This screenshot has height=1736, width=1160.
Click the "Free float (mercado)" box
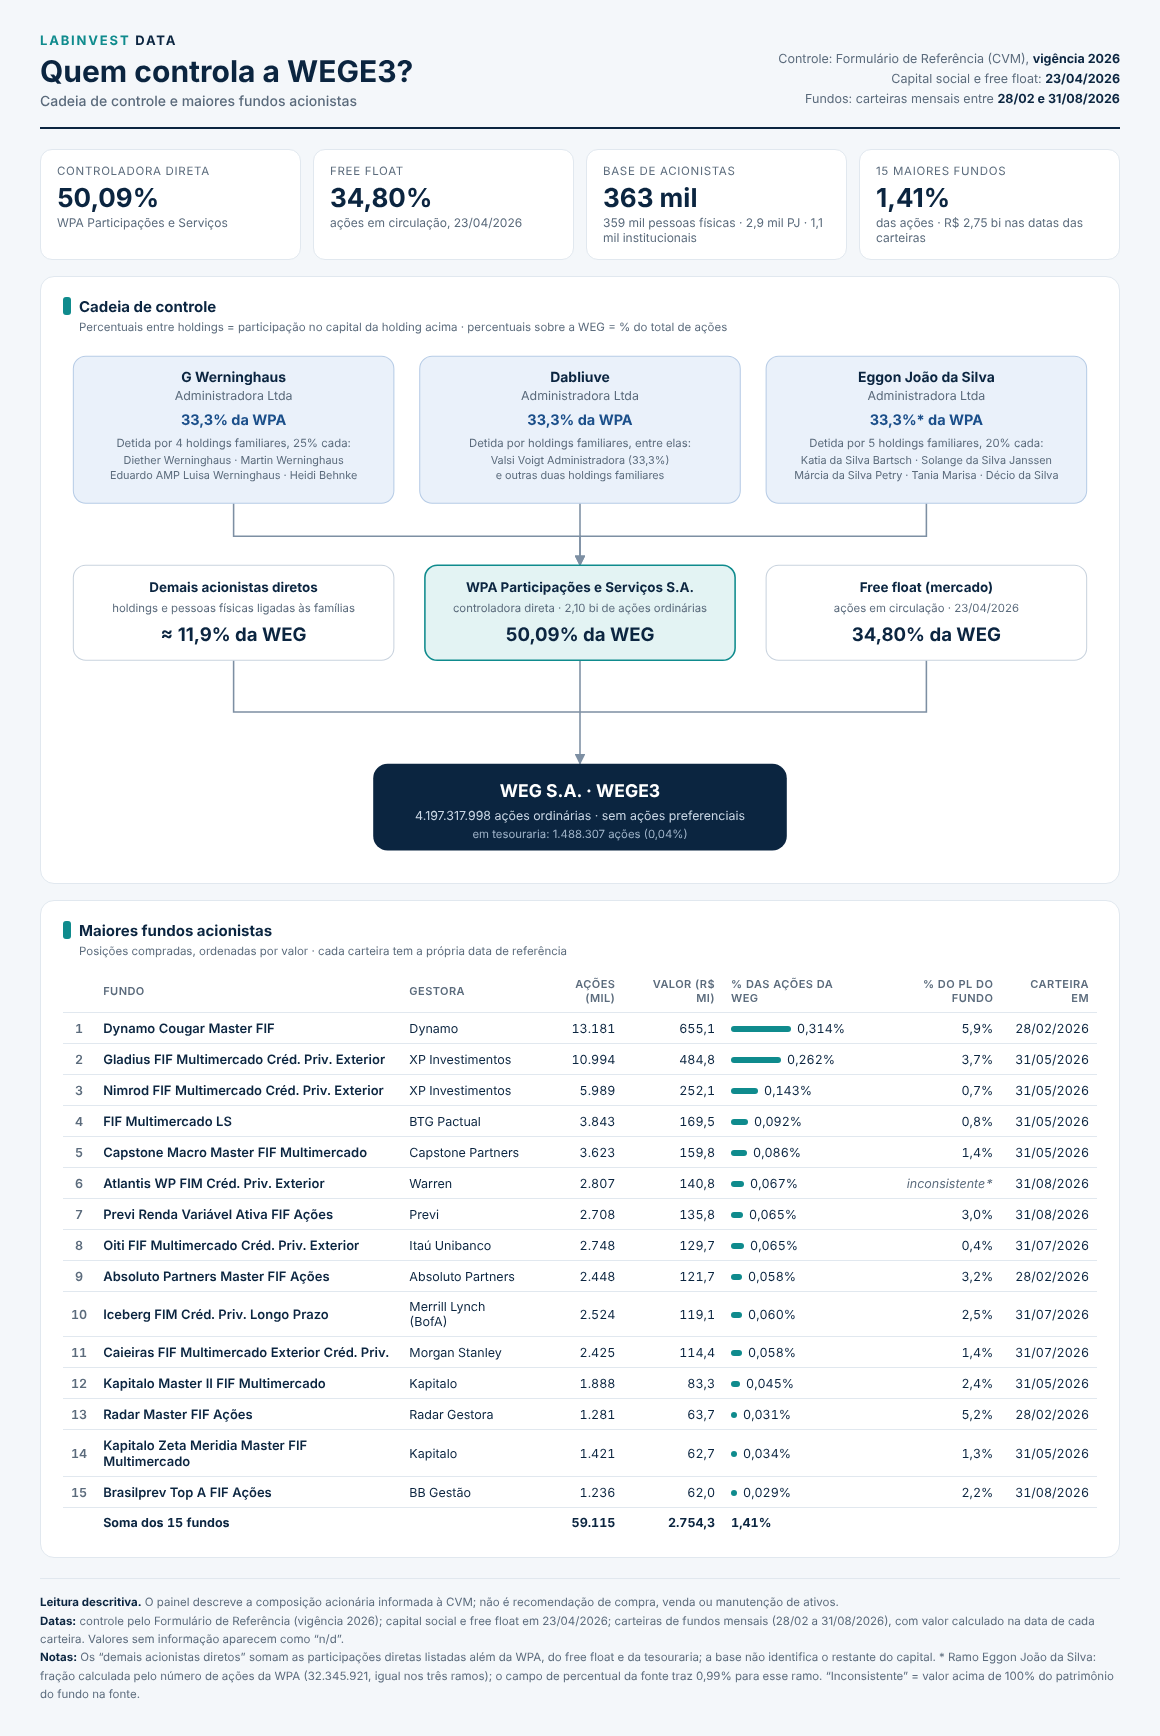[926, 612]
